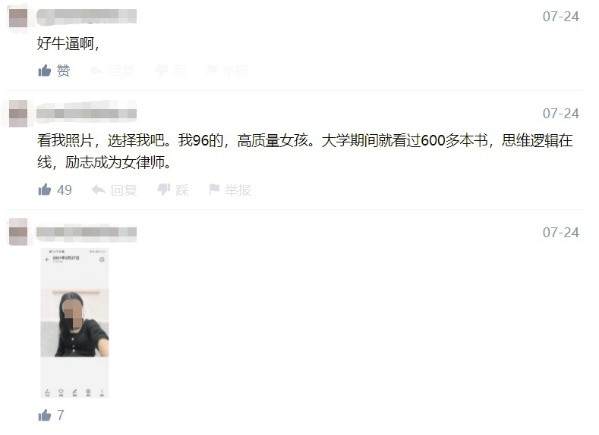The height and width of the screenshot is (435, 599).
Task: Click the 踩 label under the second comment
Action: point(182,190)
